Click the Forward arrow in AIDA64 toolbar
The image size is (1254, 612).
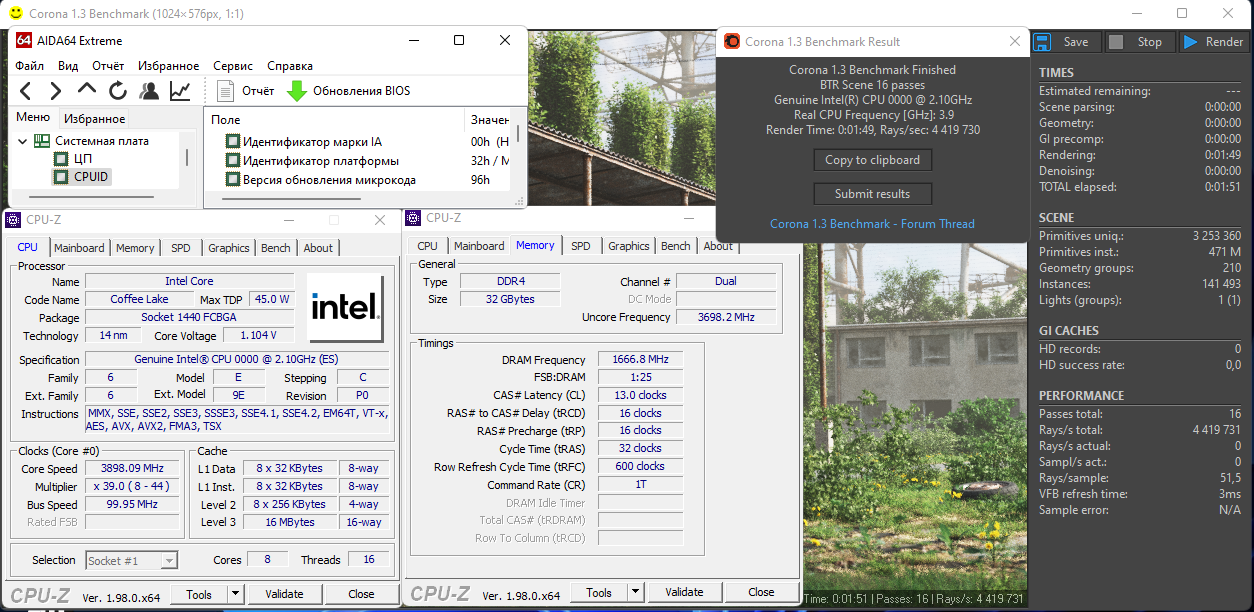[56, 91]
